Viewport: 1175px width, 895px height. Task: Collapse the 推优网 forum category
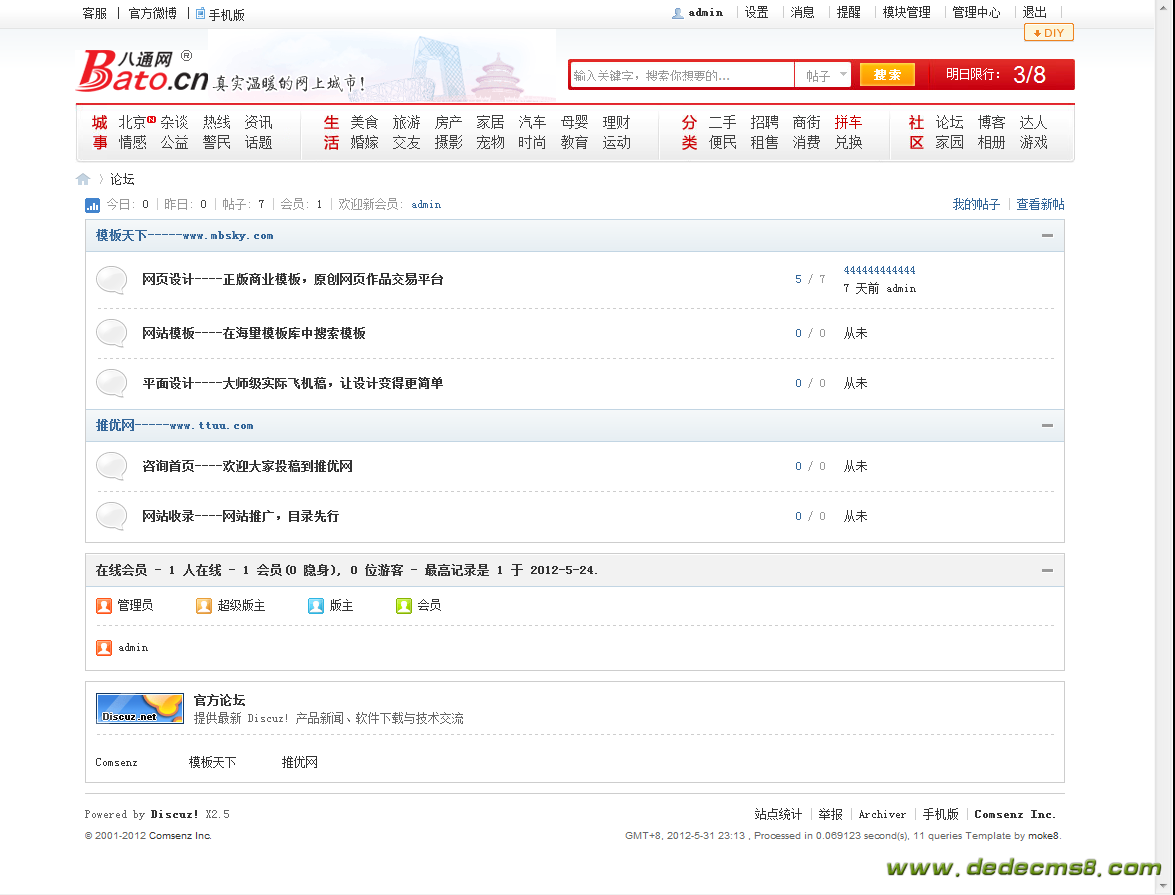coord(1047,426)
